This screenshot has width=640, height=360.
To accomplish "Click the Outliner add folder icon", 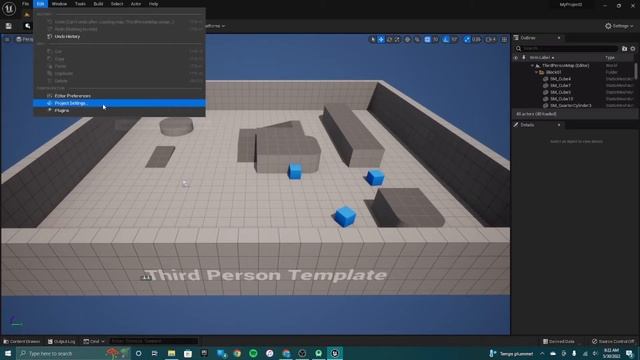I will (x=624, y=49).
